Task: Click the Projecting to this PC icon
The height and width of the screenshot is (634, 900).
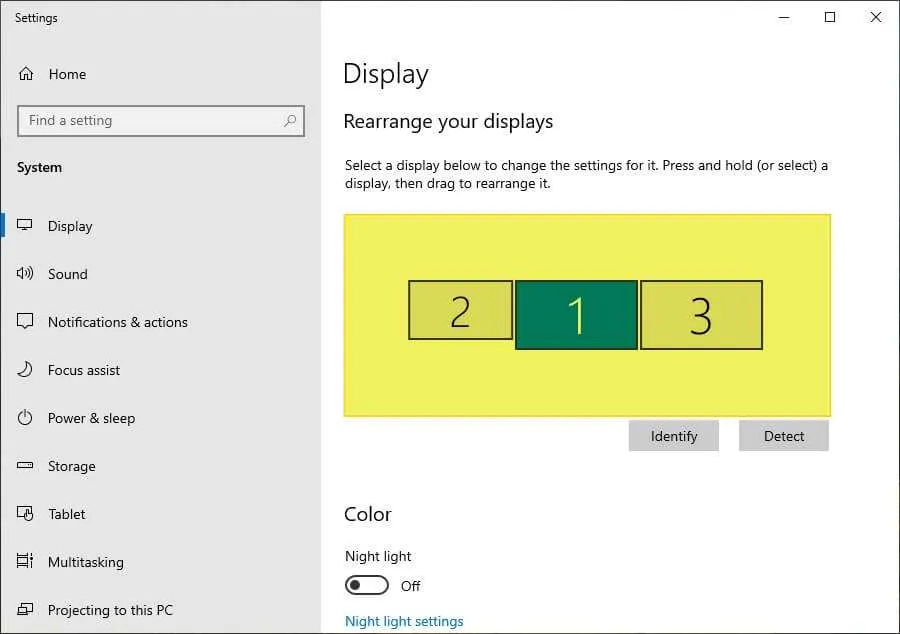Action: [x=25, y=609]
